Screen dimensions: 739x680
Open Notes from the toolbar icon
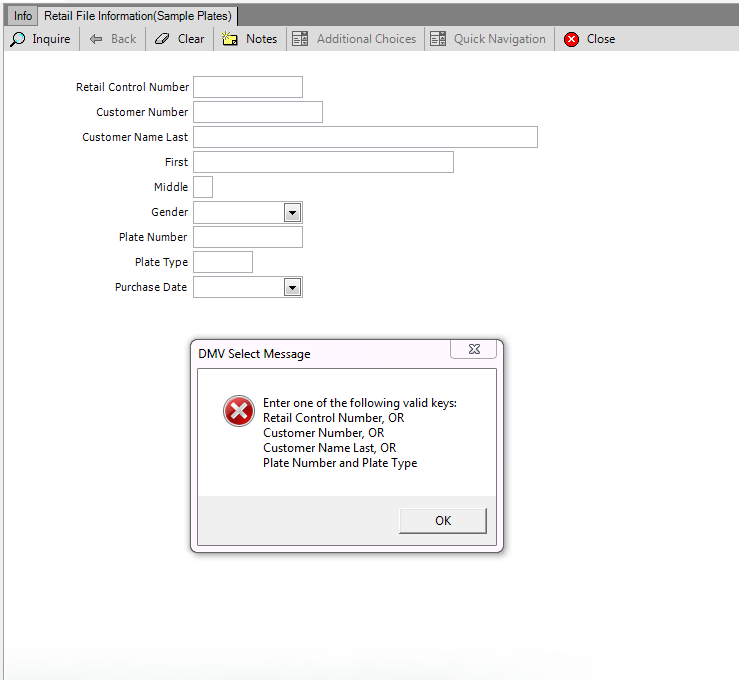pos(230,39)
